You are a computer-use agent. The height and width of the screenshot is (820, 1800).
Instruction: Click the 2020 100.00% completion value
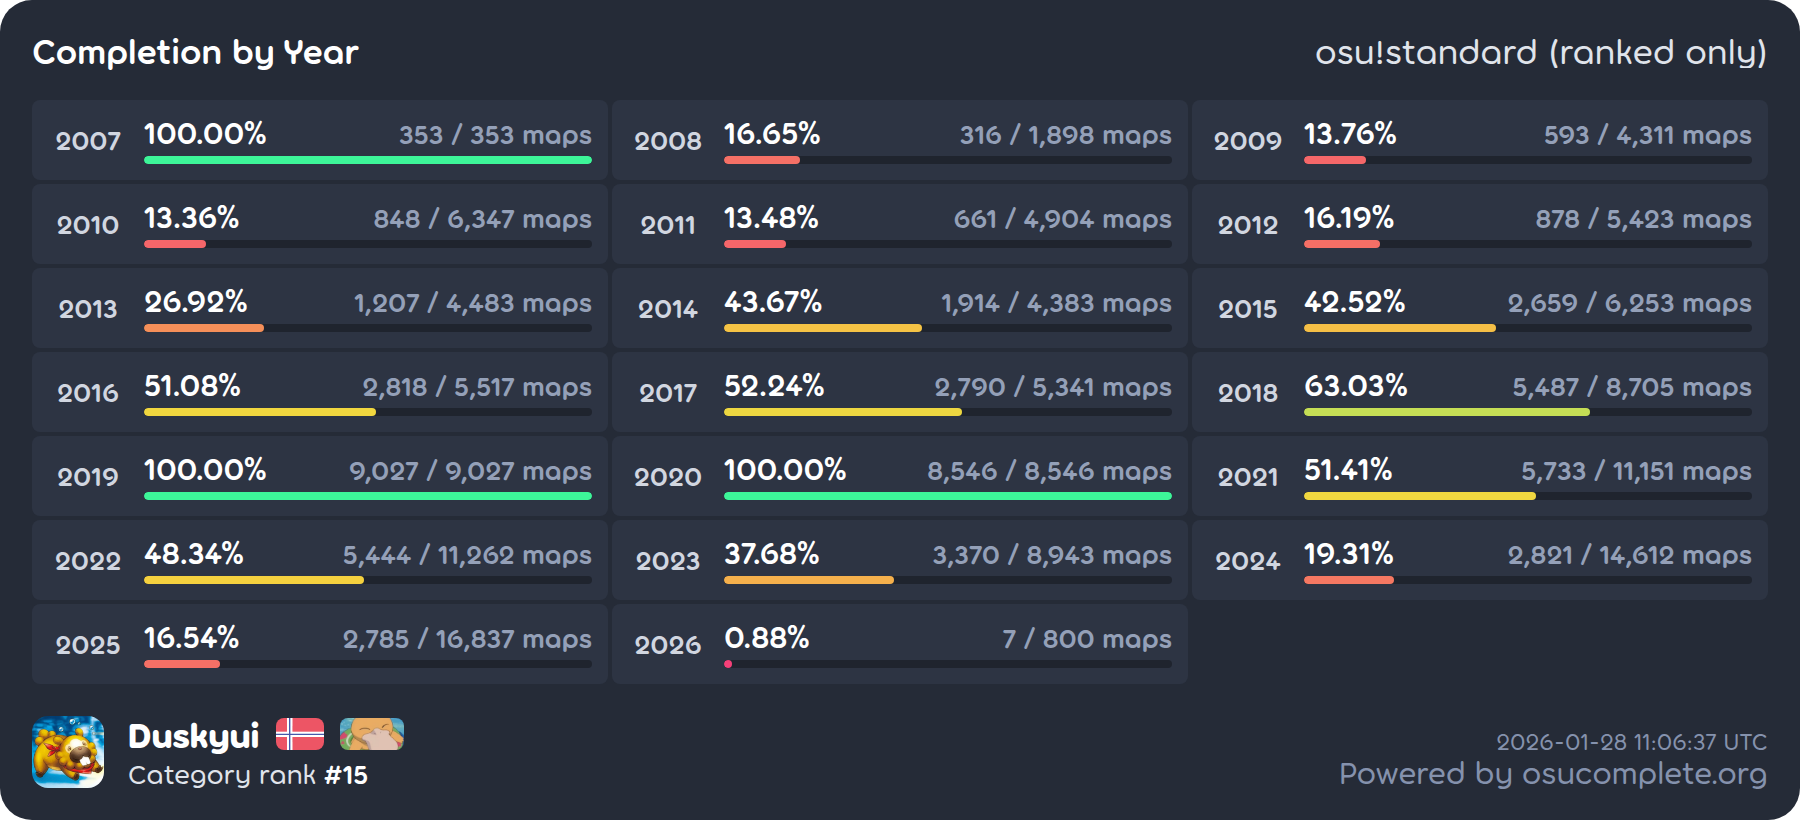click(785, 469)
